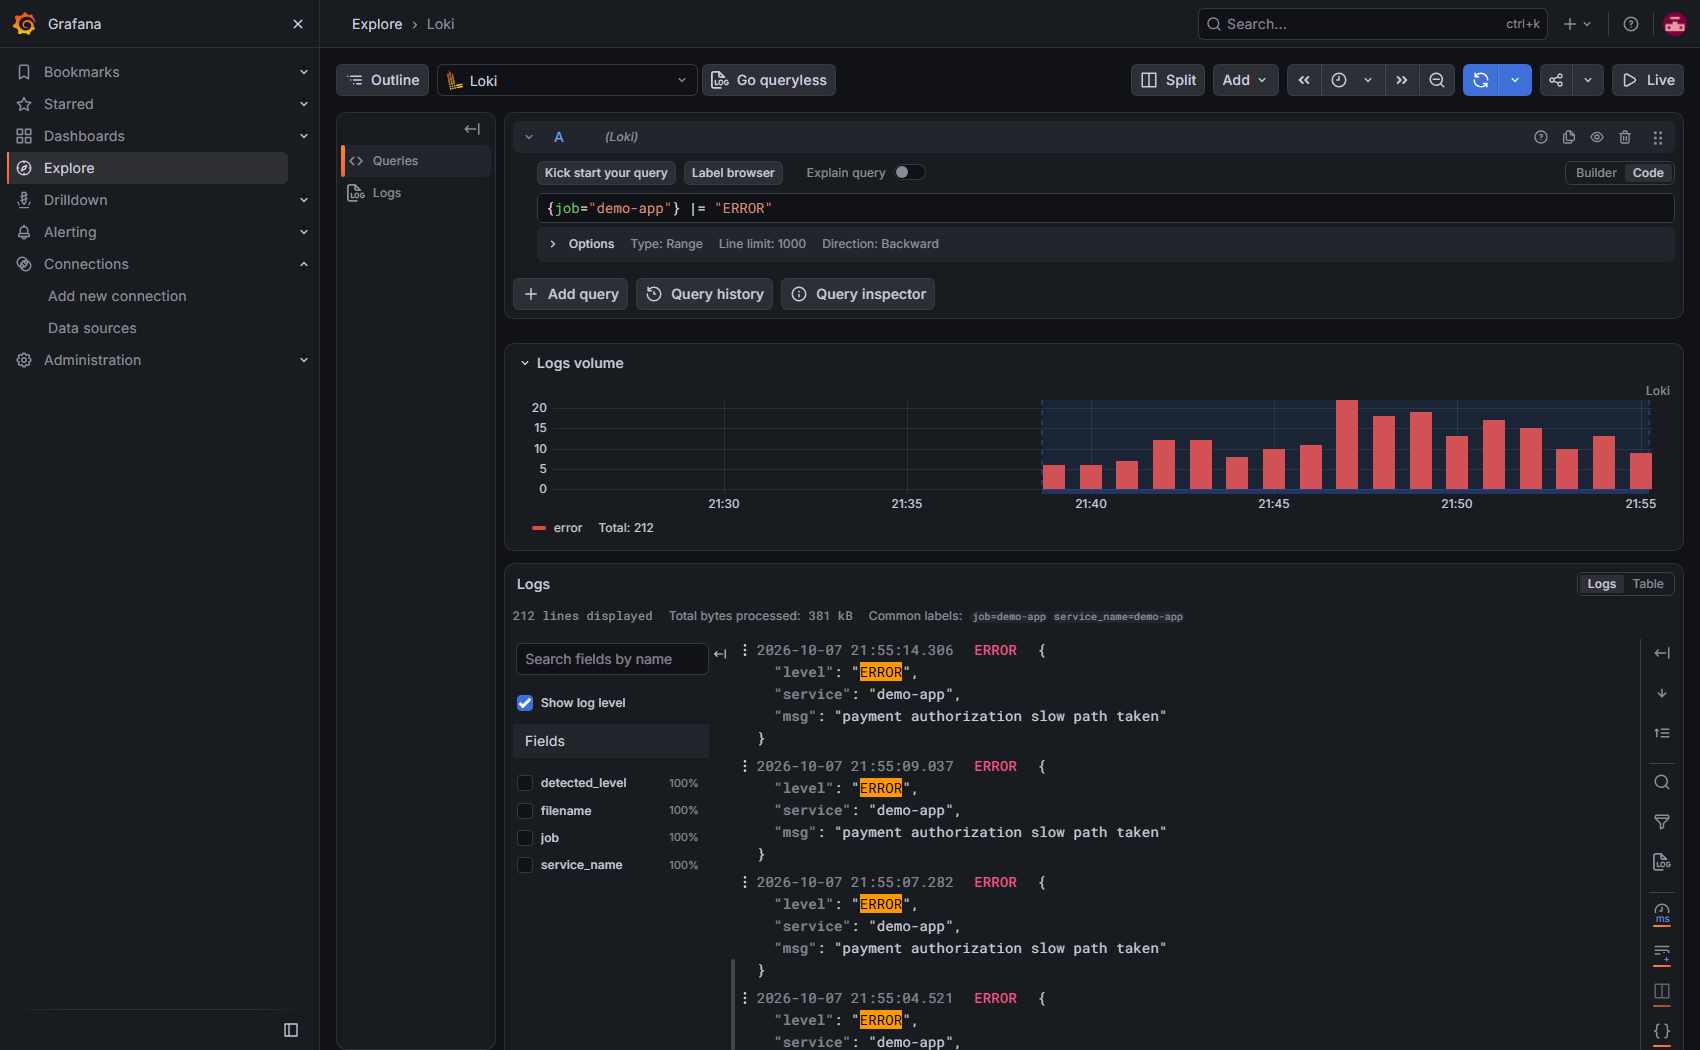The image size is (1700, 1050).
Task: Toggle log sort order icon
Action: pyautogui.click(x=1662, y=733)
